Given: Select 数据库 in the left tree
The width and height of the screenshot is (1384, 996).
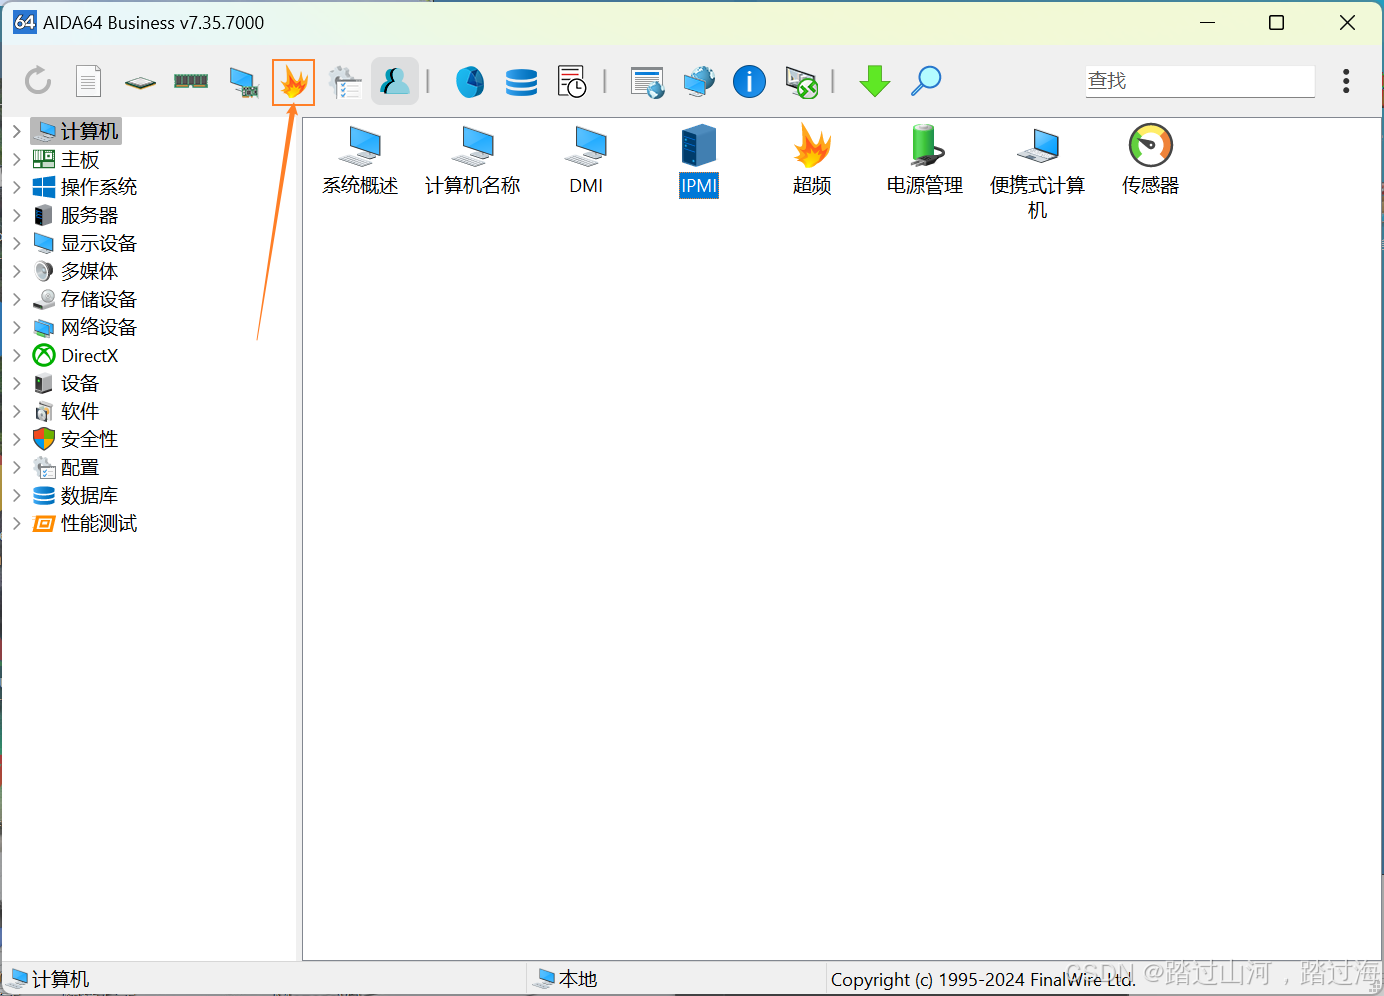Looking at the screenshot, I should 76,495.
